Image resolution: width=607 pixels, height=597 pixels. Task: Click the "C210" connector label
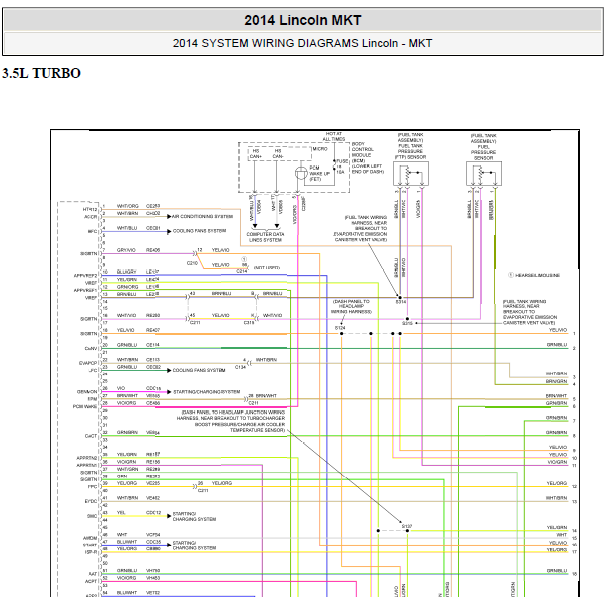tap(192, 263)
